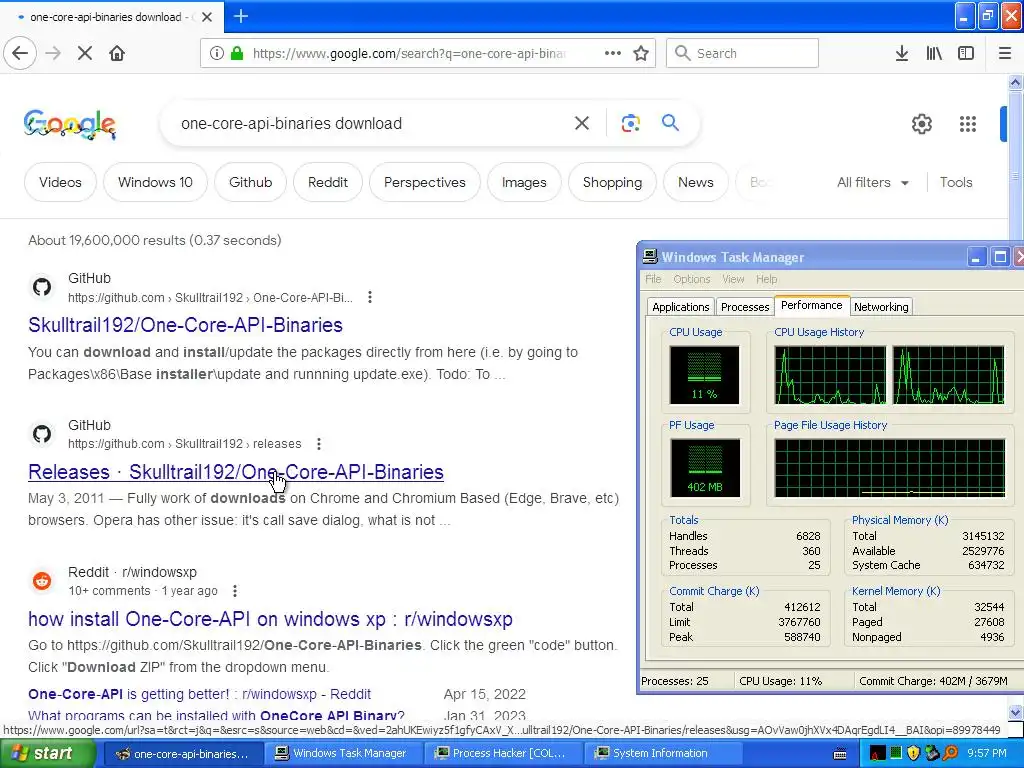Open the page actions three-dot menu
This screenshot has height=768, width=1024.
(613, 53)
